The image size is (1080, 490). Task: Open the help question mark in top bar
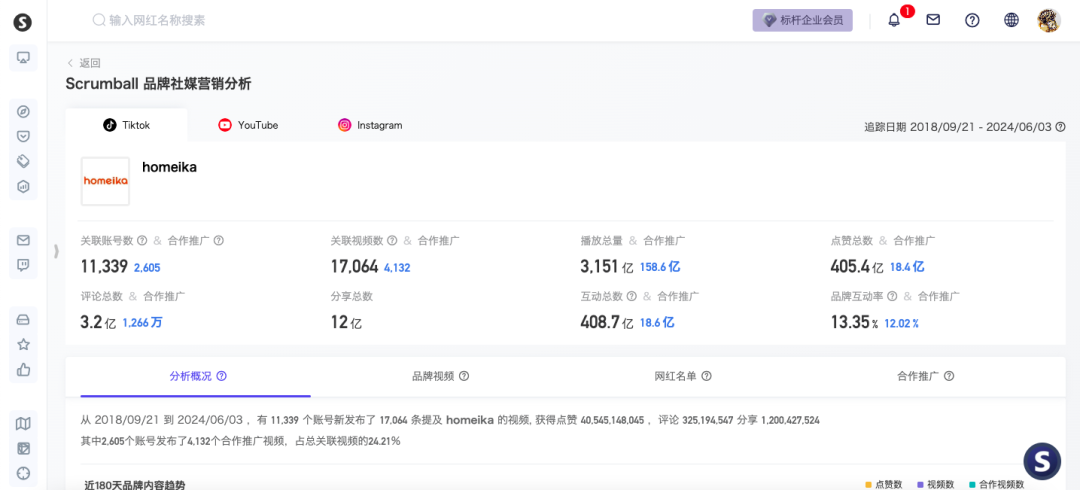point(972,20)
